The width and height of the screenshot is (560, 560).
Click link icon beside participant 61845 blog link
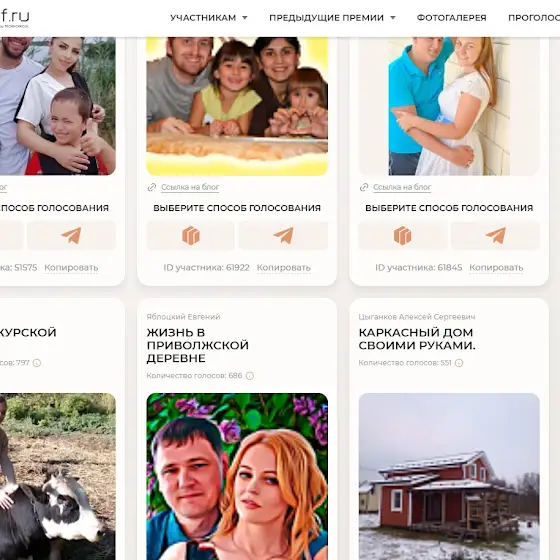click(364, 187)
